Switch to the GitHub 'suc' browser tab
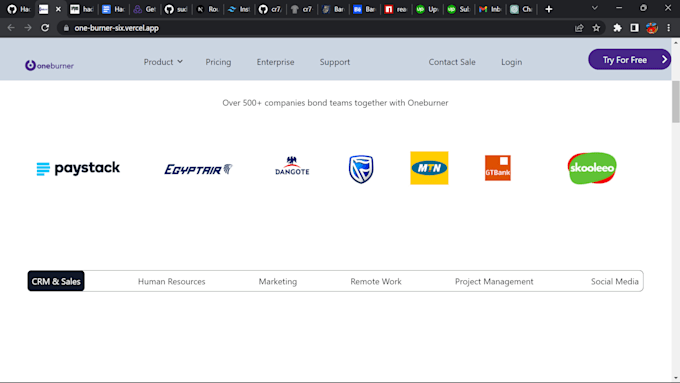680x383 pixels. pyautogui.click(x=176, y=9)
